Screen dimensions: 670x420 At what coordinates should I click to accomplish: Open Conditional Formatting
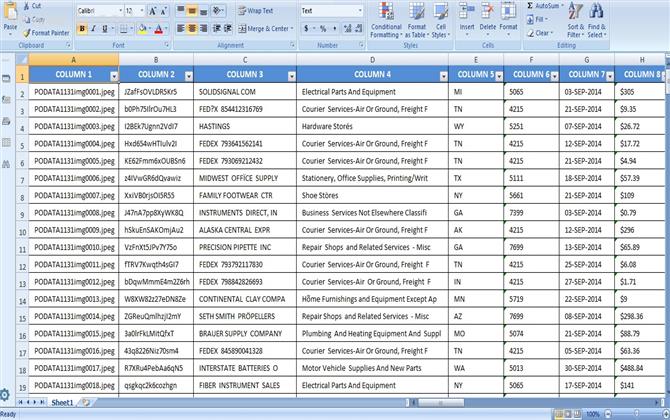click(386, 20)
